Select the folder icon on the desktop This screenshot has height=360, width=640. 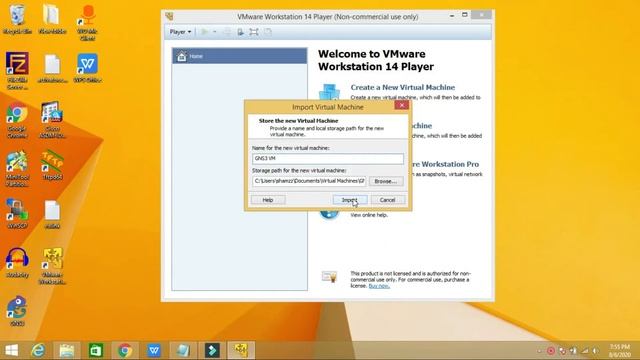click(x=52, y=19)
